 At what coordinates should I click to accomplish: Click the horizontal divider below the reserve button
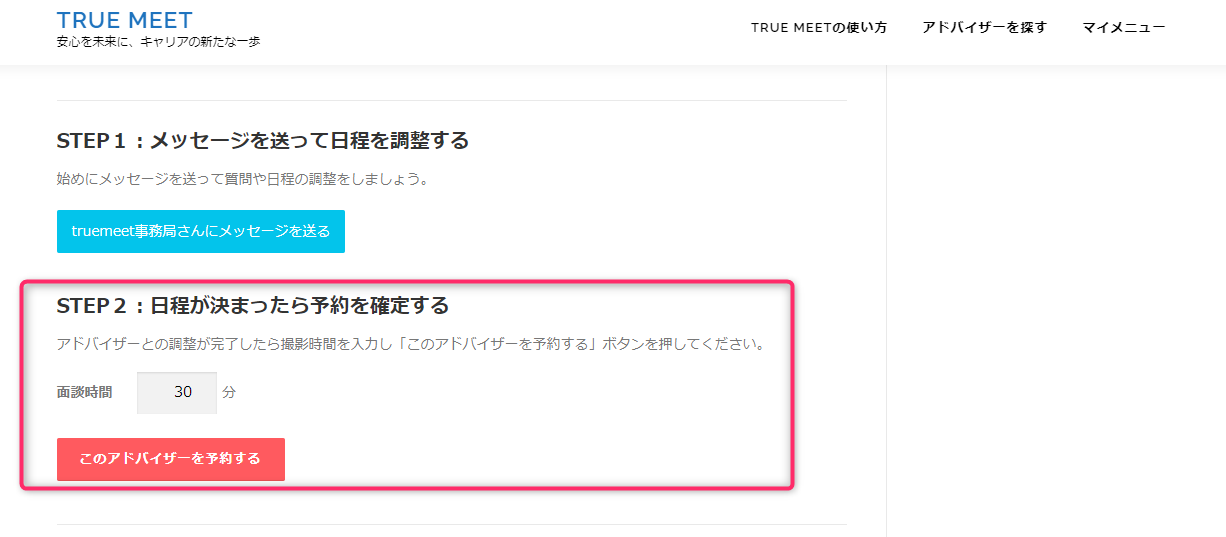click(x=452, y=524)
